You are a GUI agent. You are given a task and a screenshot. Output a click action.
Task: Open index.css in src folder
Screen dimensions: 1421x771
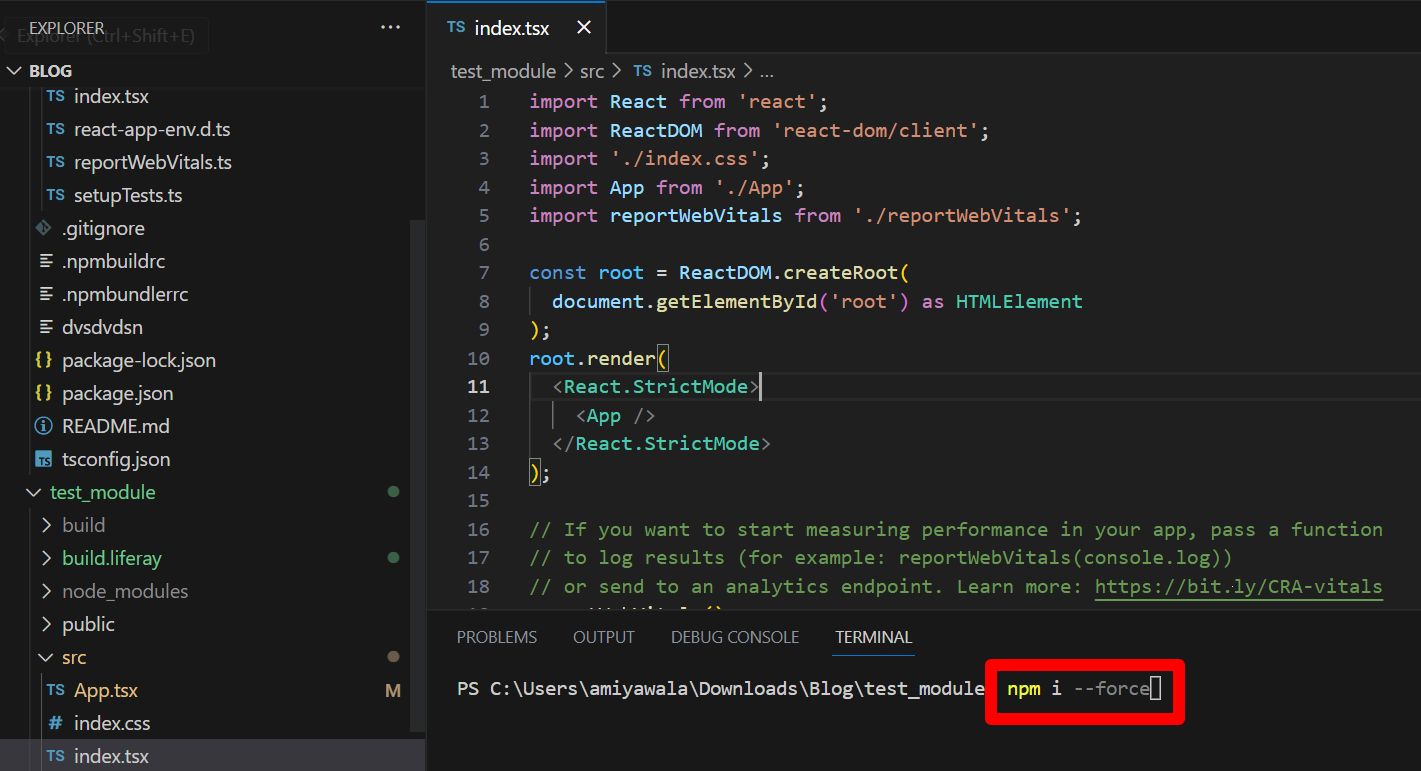tap(112, 723)
